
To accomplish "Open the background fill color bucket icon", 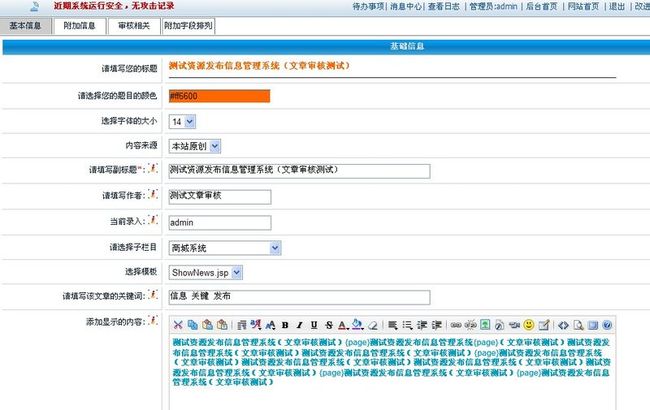I will pos(357,325).
